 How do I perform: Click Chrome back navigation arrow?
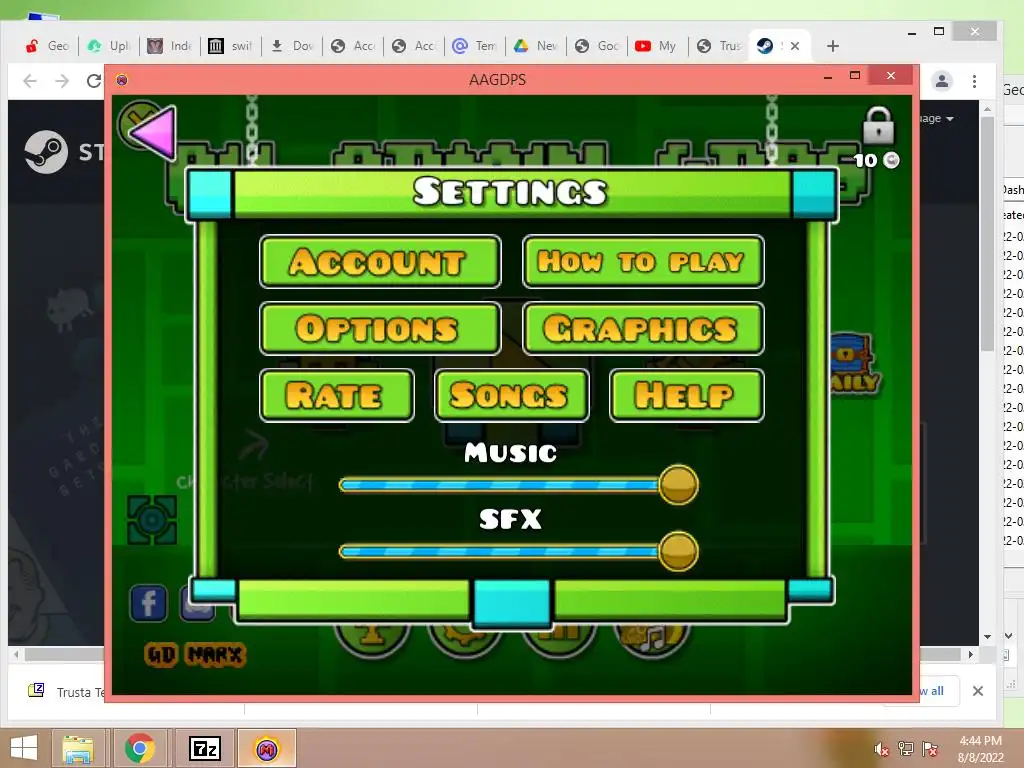(x=30, y=81)
